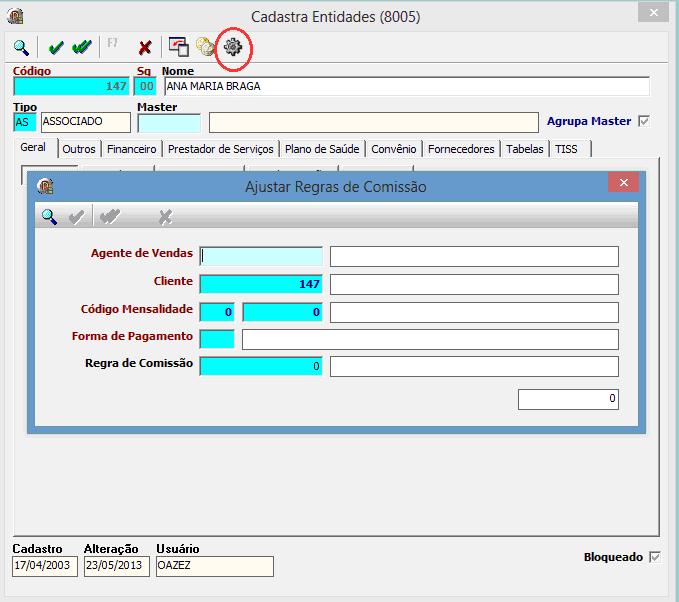Click the grey X icon in commission dialog toolbar
This screenshot has width=679, height=602.
point(165,217)
